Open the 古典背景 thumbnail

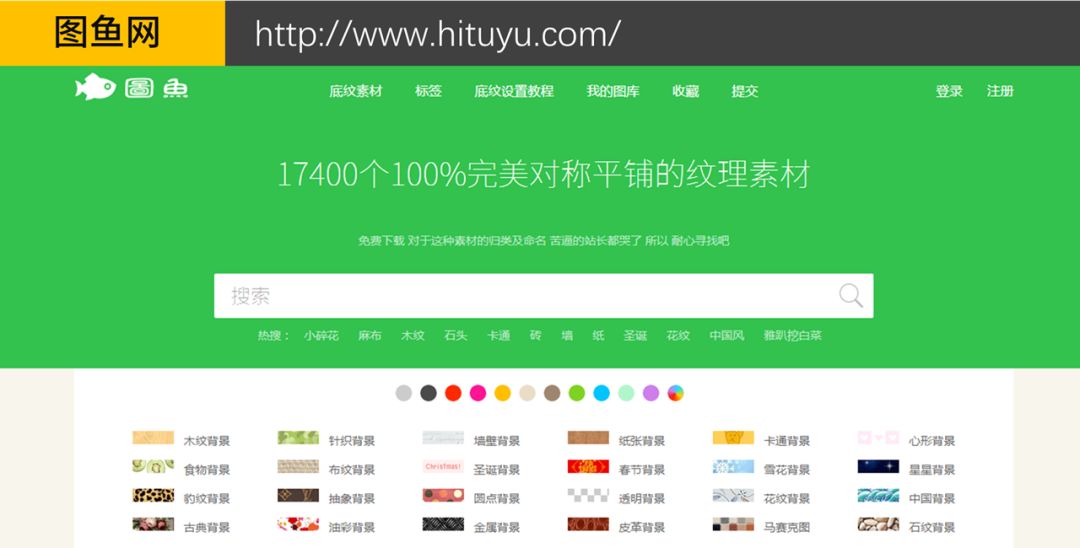(x=153, y=525)
